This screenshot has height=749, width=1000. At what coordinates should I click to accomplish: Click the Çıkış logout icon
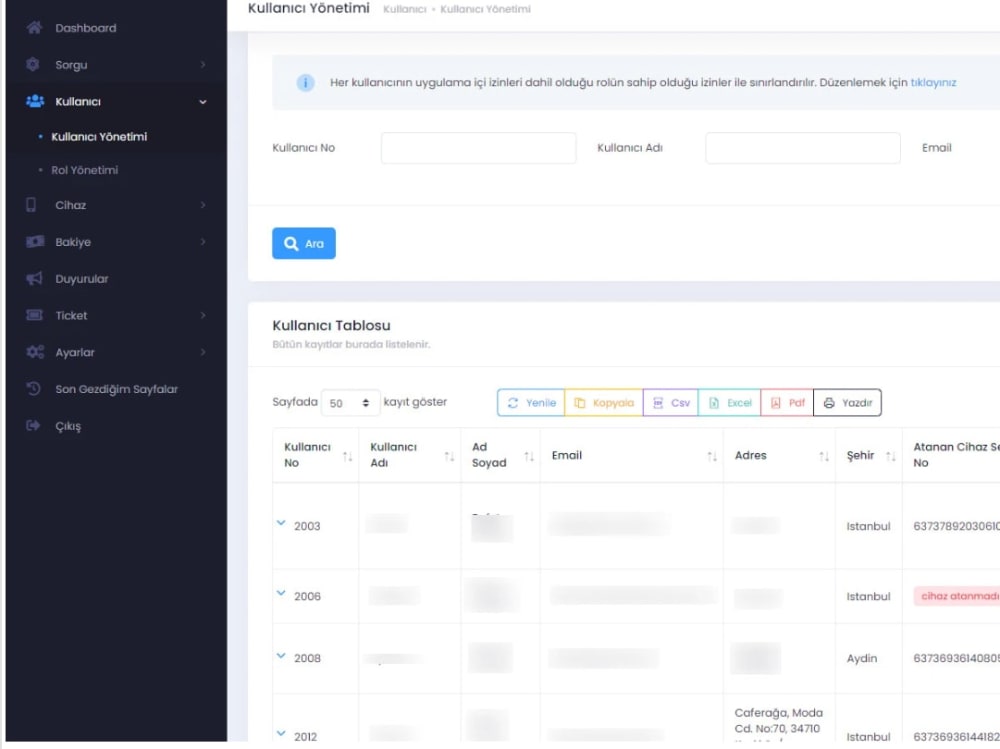pos(32,426)
